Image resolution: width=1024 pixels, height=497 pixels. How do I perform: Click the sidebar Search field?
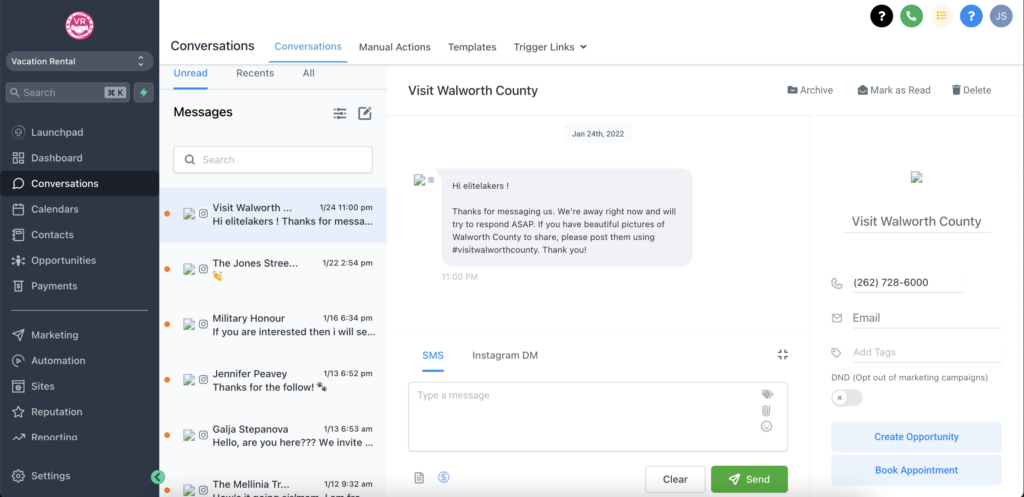click(x=68, y=93)
